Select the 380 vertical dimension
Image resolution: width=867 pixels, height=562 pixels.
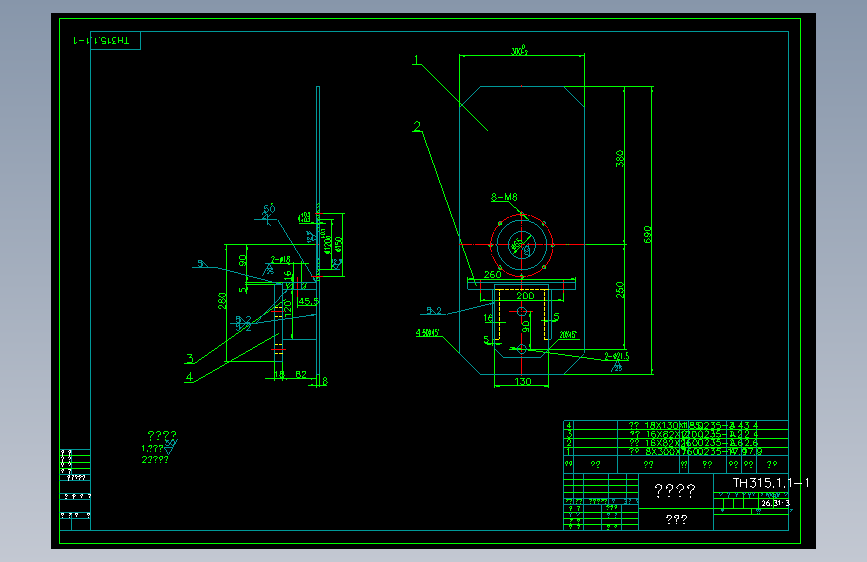point(619,159)
